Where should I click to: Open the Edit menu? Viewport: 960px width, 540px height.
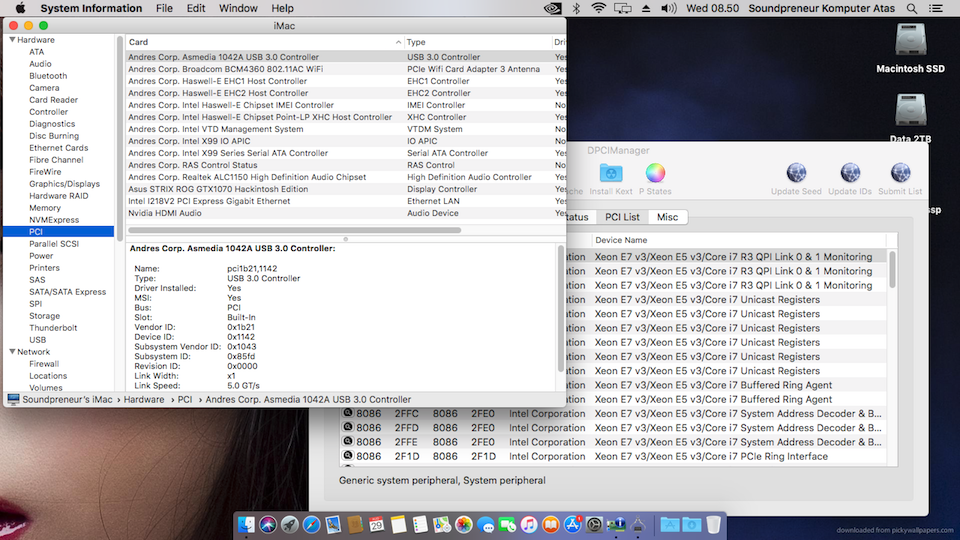[196, 9]
